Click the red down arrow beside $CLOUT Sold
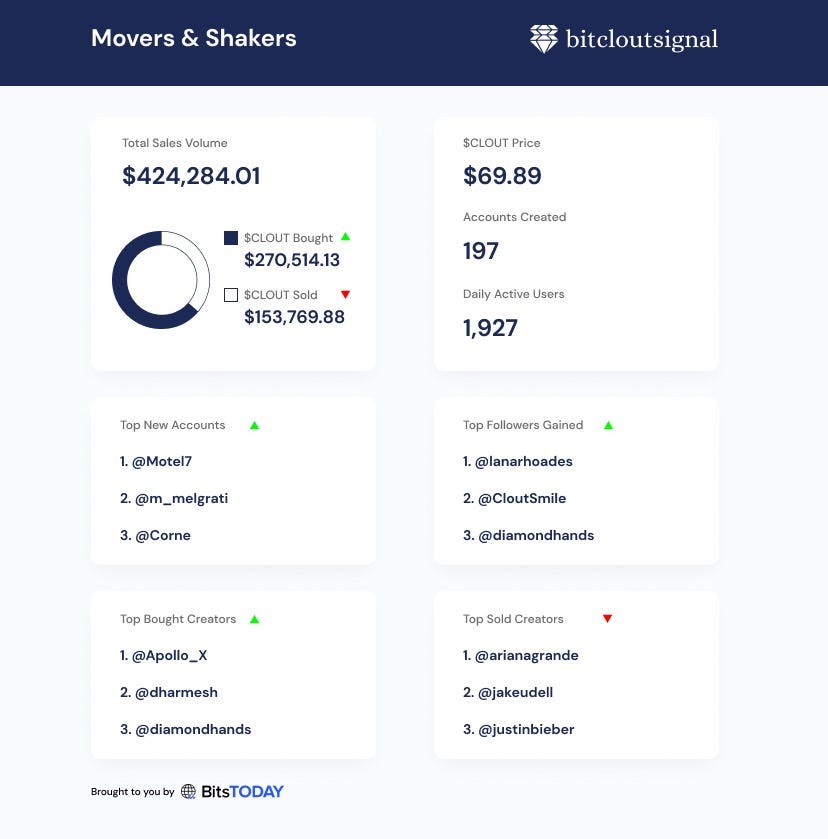Screen dimensions: 828x839 [346, 294]
